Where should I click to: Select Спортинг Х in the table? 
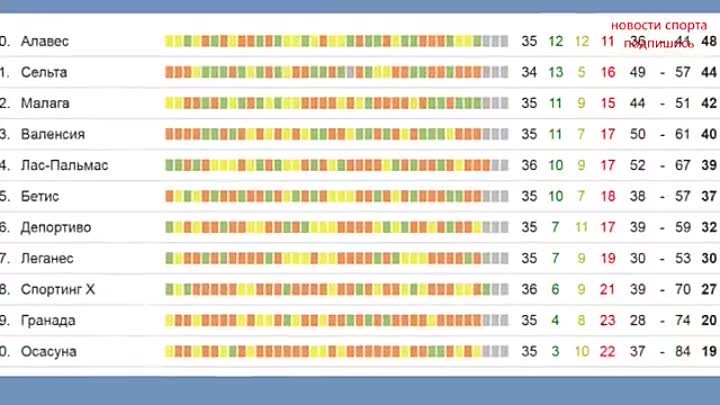[57, 289]
